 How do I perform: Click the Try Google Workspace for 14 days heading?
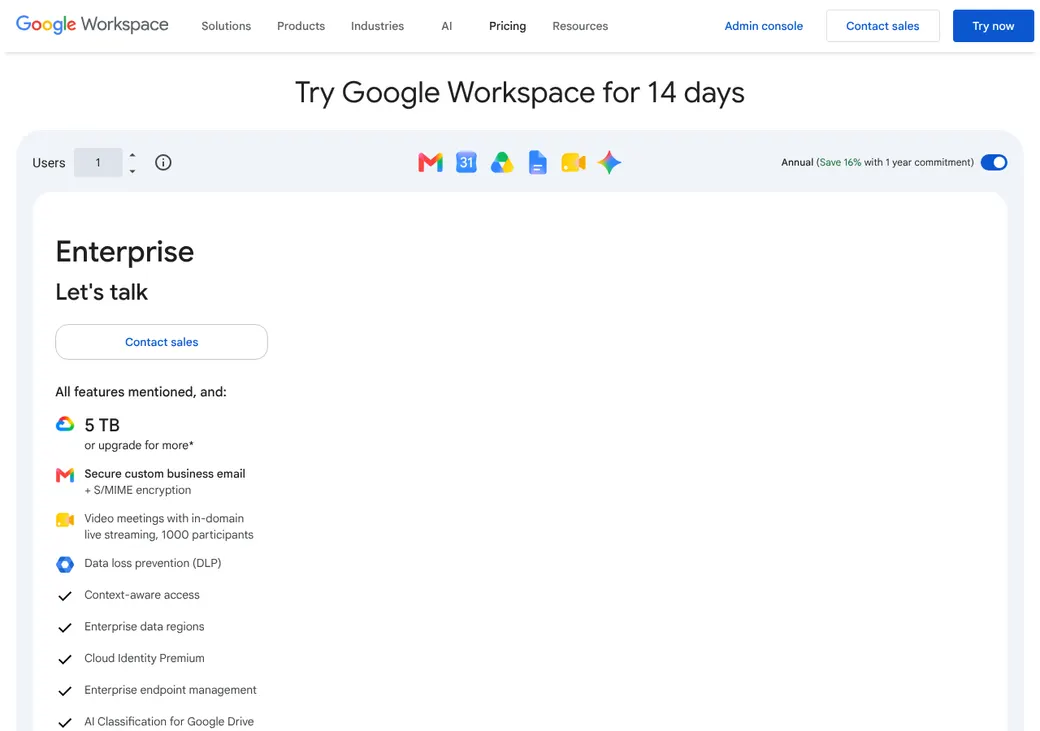click(x=520, y=92)
